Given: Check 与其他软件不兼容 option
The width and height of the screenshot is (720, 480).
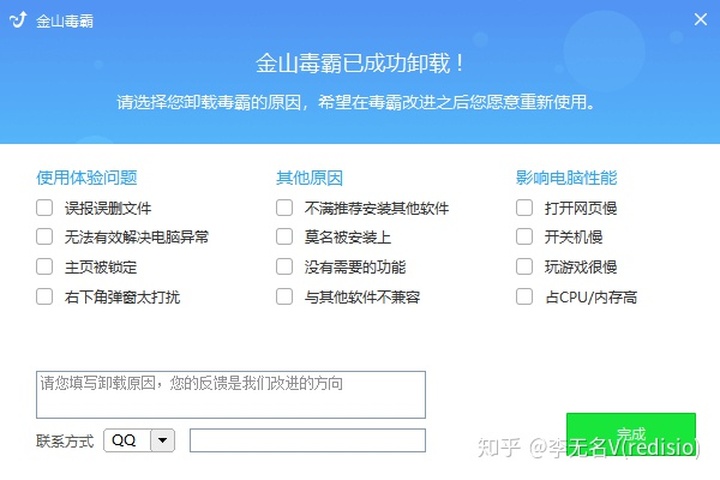Looking at the screenshot, I should point(284,297).
